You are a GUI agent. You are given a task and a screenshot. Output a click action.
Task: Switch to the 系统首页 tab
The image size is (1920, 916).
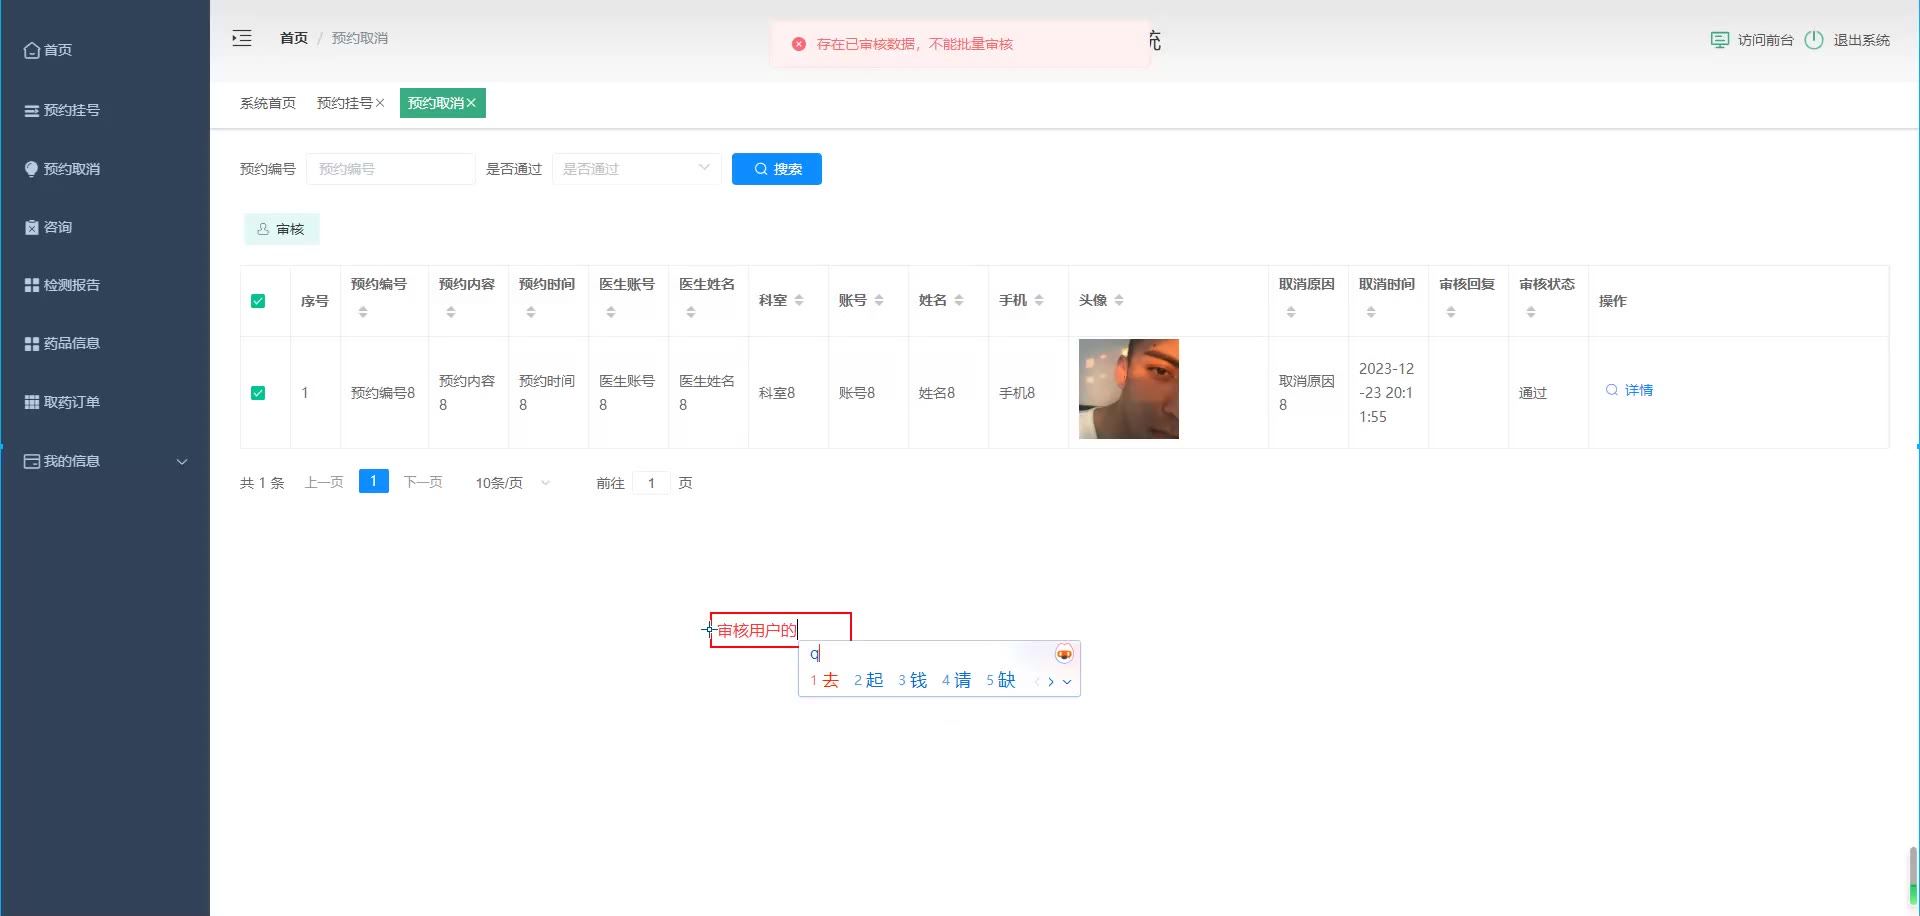click(x=268, y=103)
